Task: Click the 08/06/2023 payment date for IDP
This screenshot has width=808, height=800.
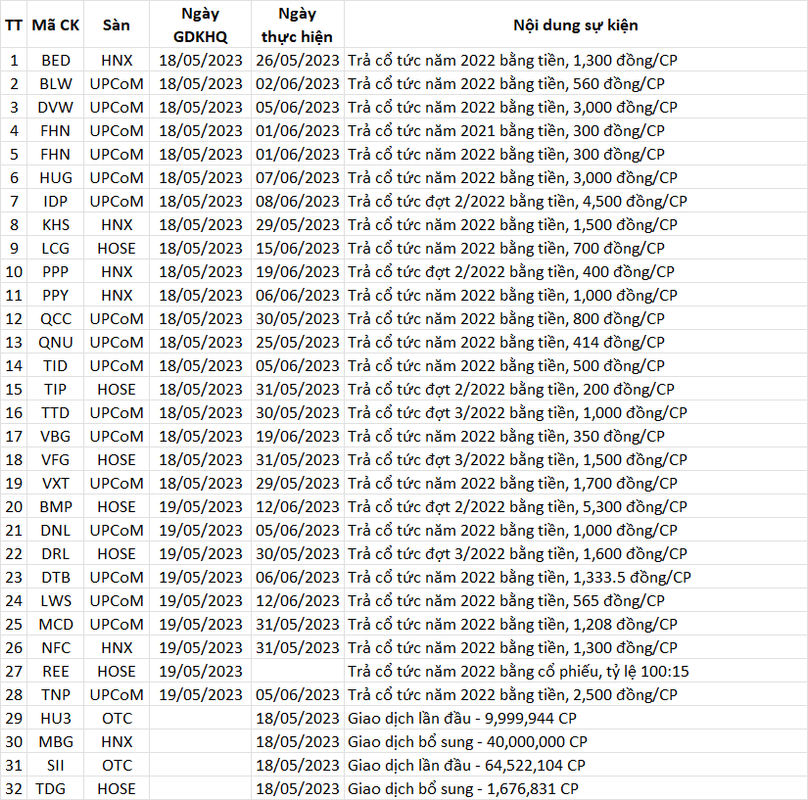Action: coord(297,201)
